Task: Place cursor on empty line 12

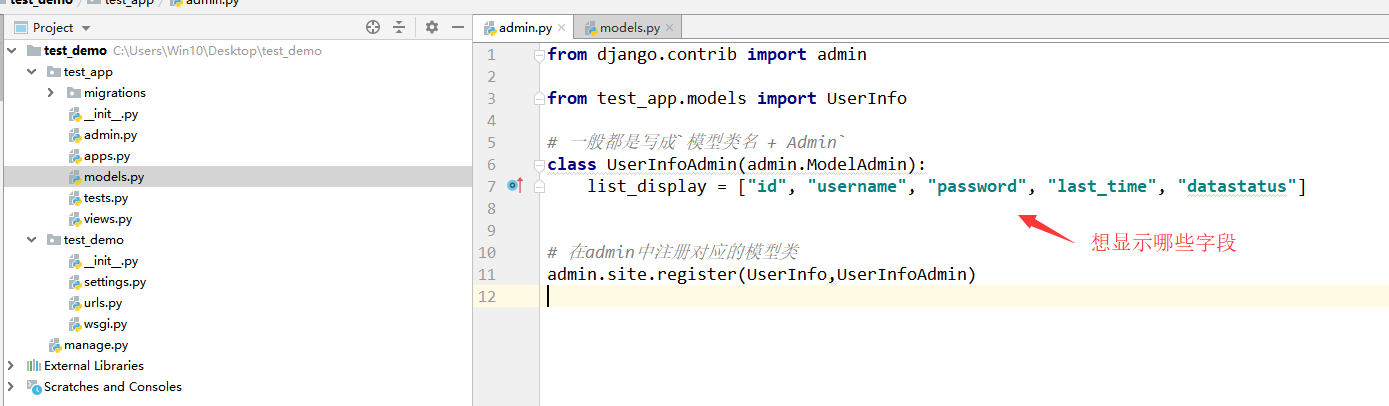Action: pos(932,296)
